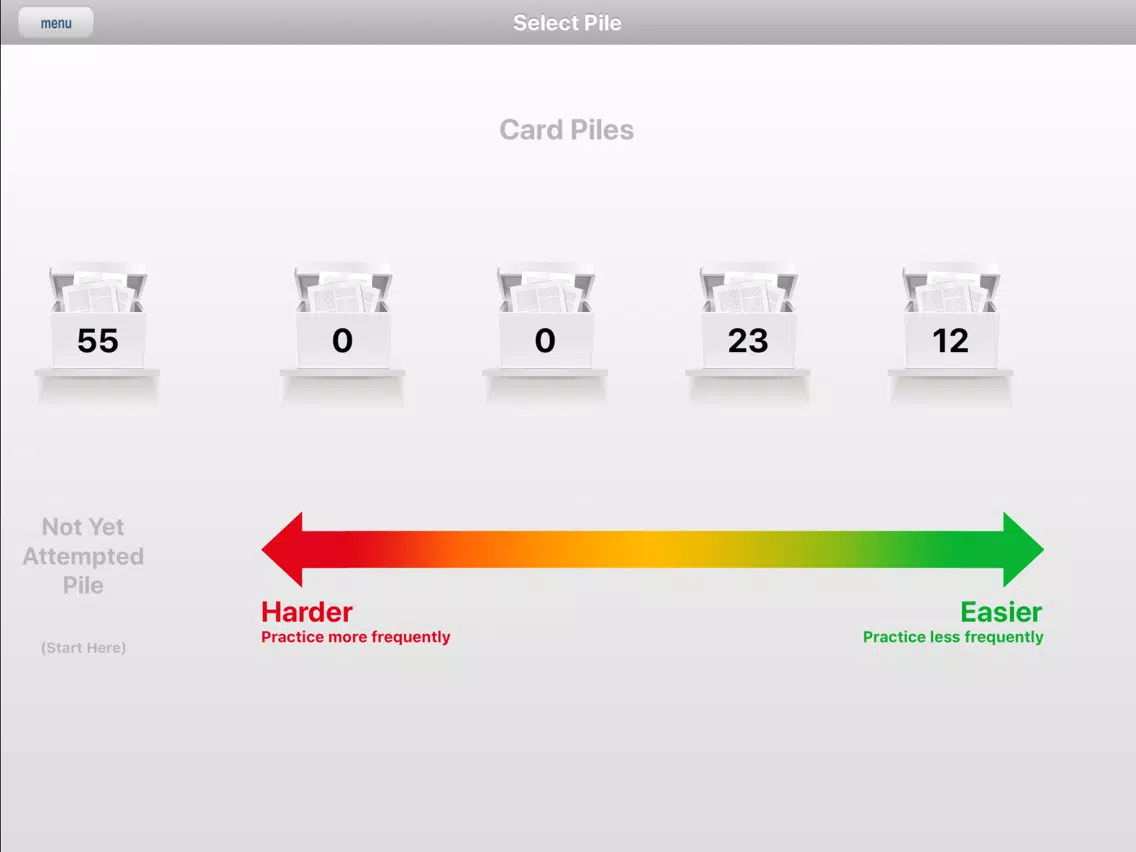Click the '(Start Here)' text
The image size is (1136, 852).
[x=83, y=648]
